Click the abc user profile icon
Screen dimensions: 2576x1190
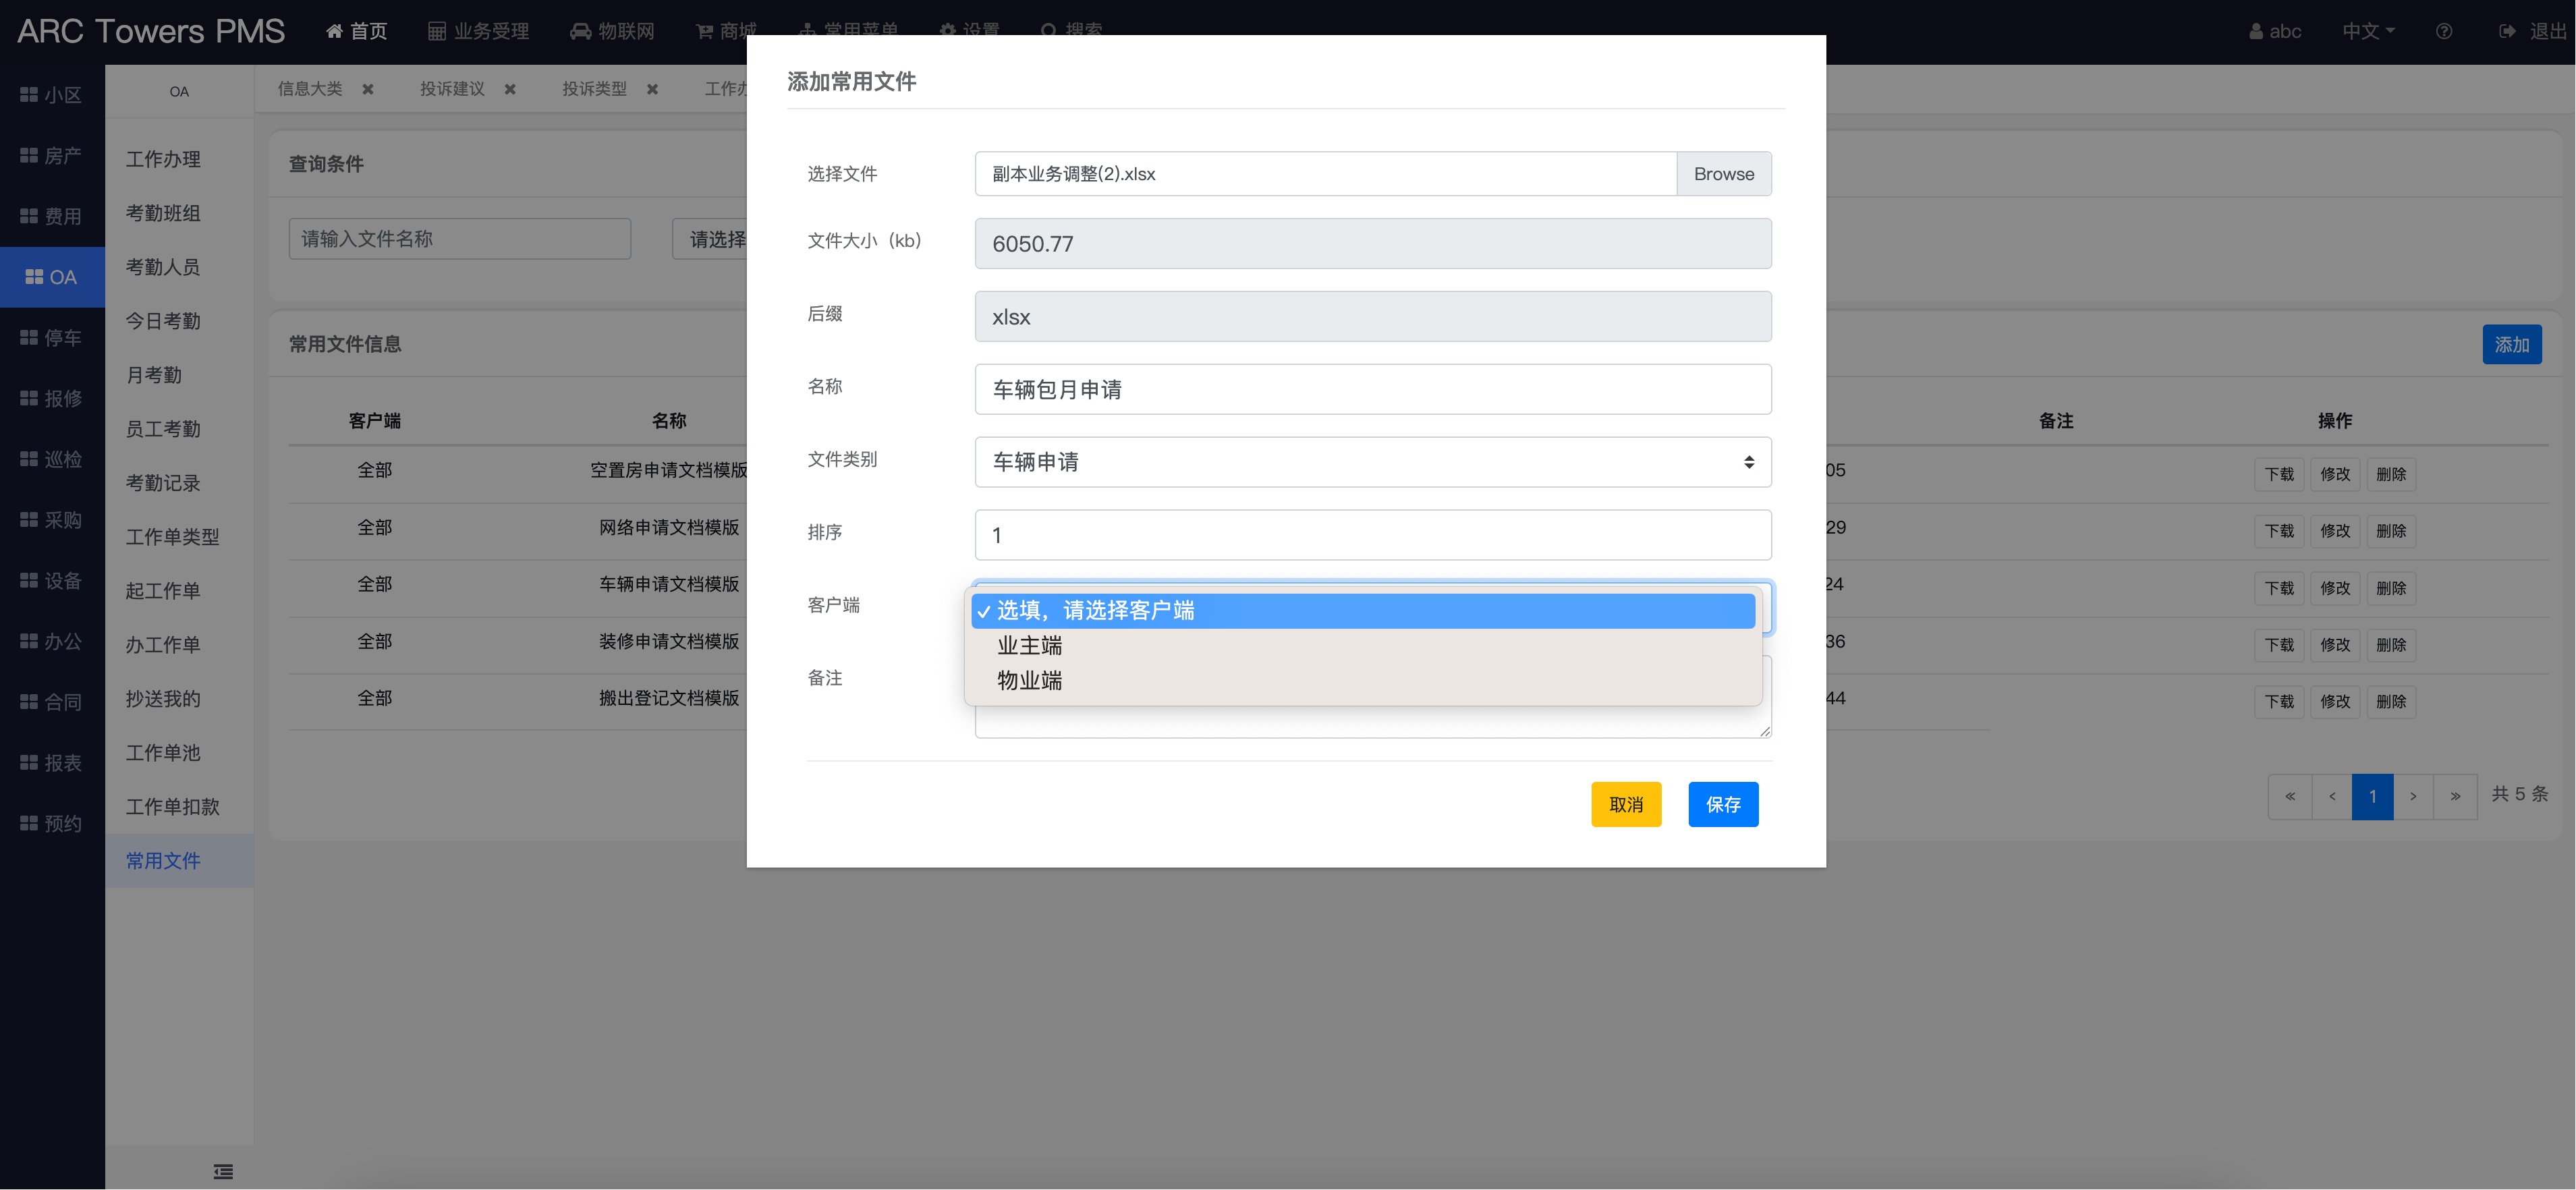(x=2256, y=31)
